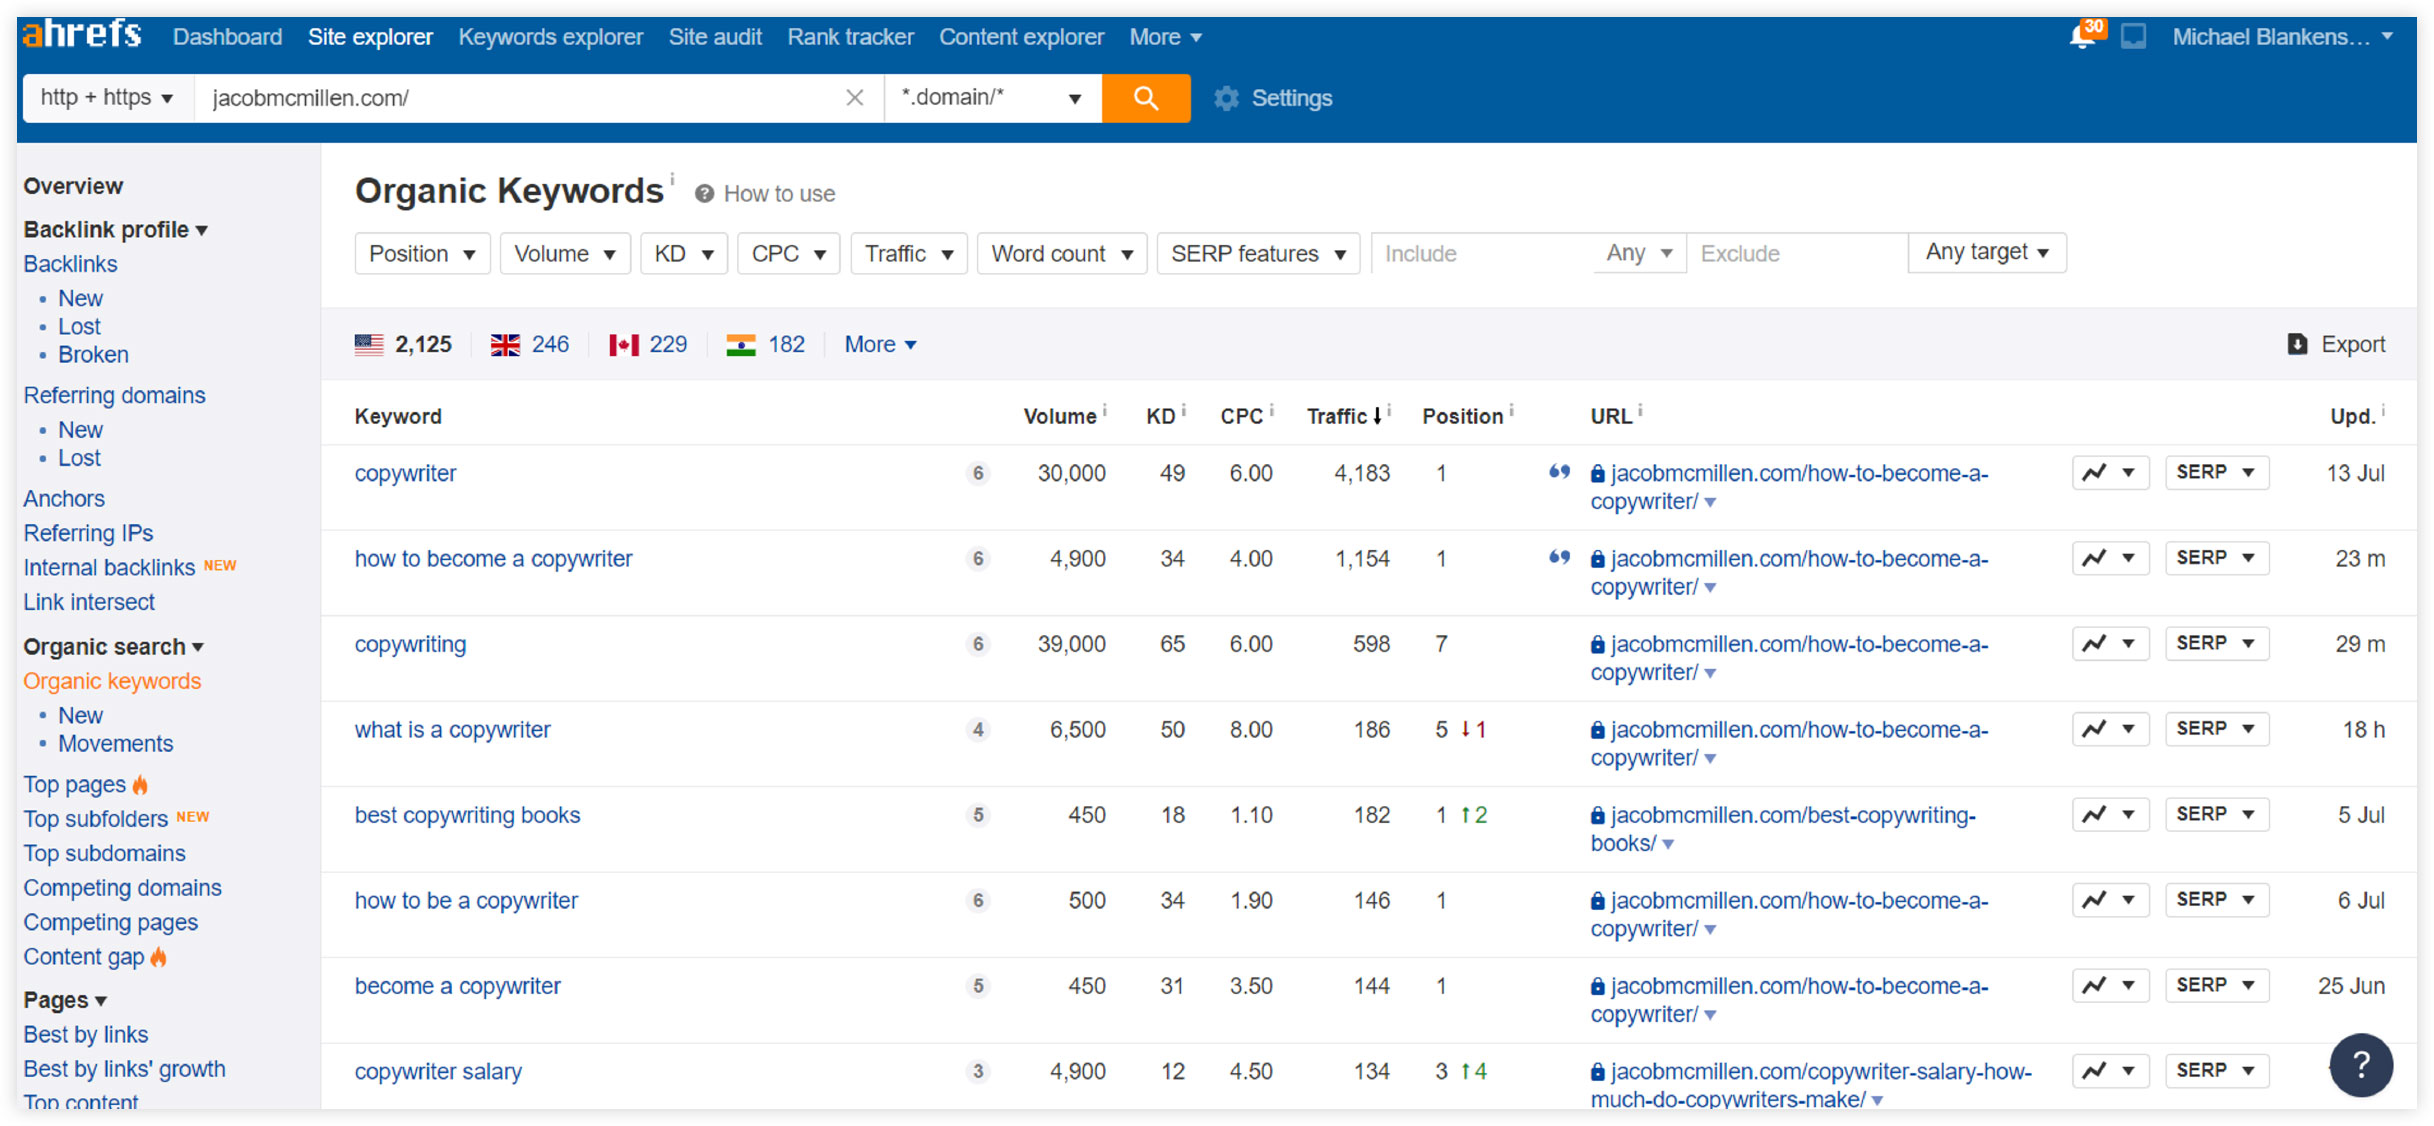This screenshot has height=1126, width=2434.
Task: Click the info icon next to Volume header
Action: 1105,409
